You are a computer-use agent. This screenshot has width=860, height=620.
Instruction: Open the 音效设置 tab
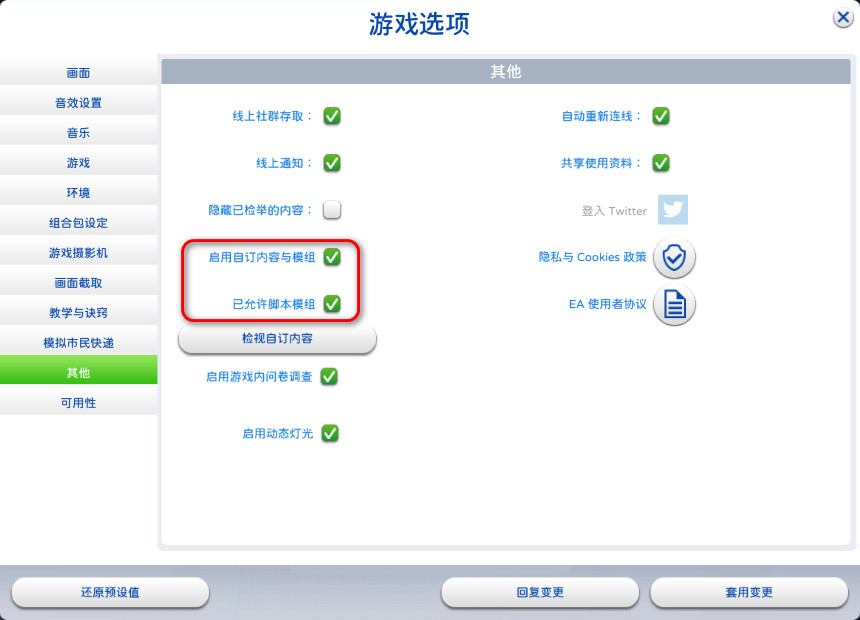pos(78,103)
